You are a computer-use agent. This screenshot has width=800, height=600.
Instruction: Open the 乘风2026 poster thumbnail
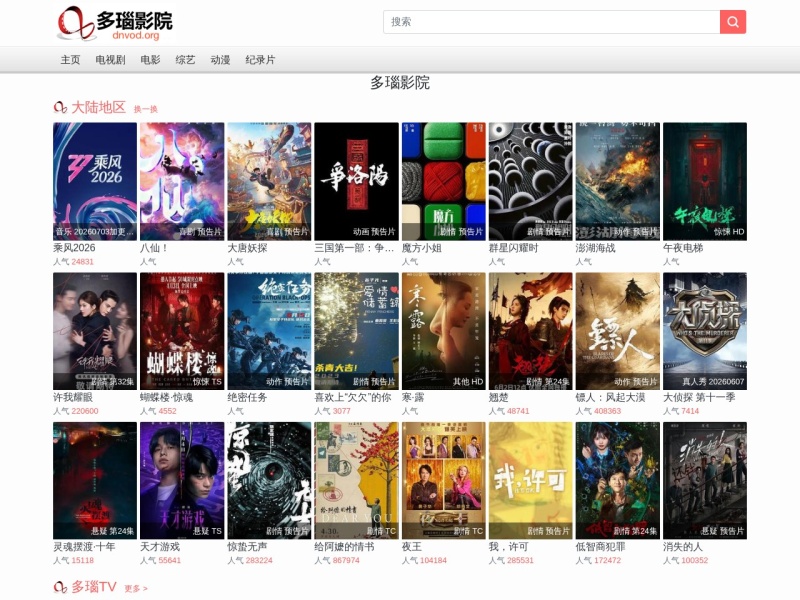95,181
